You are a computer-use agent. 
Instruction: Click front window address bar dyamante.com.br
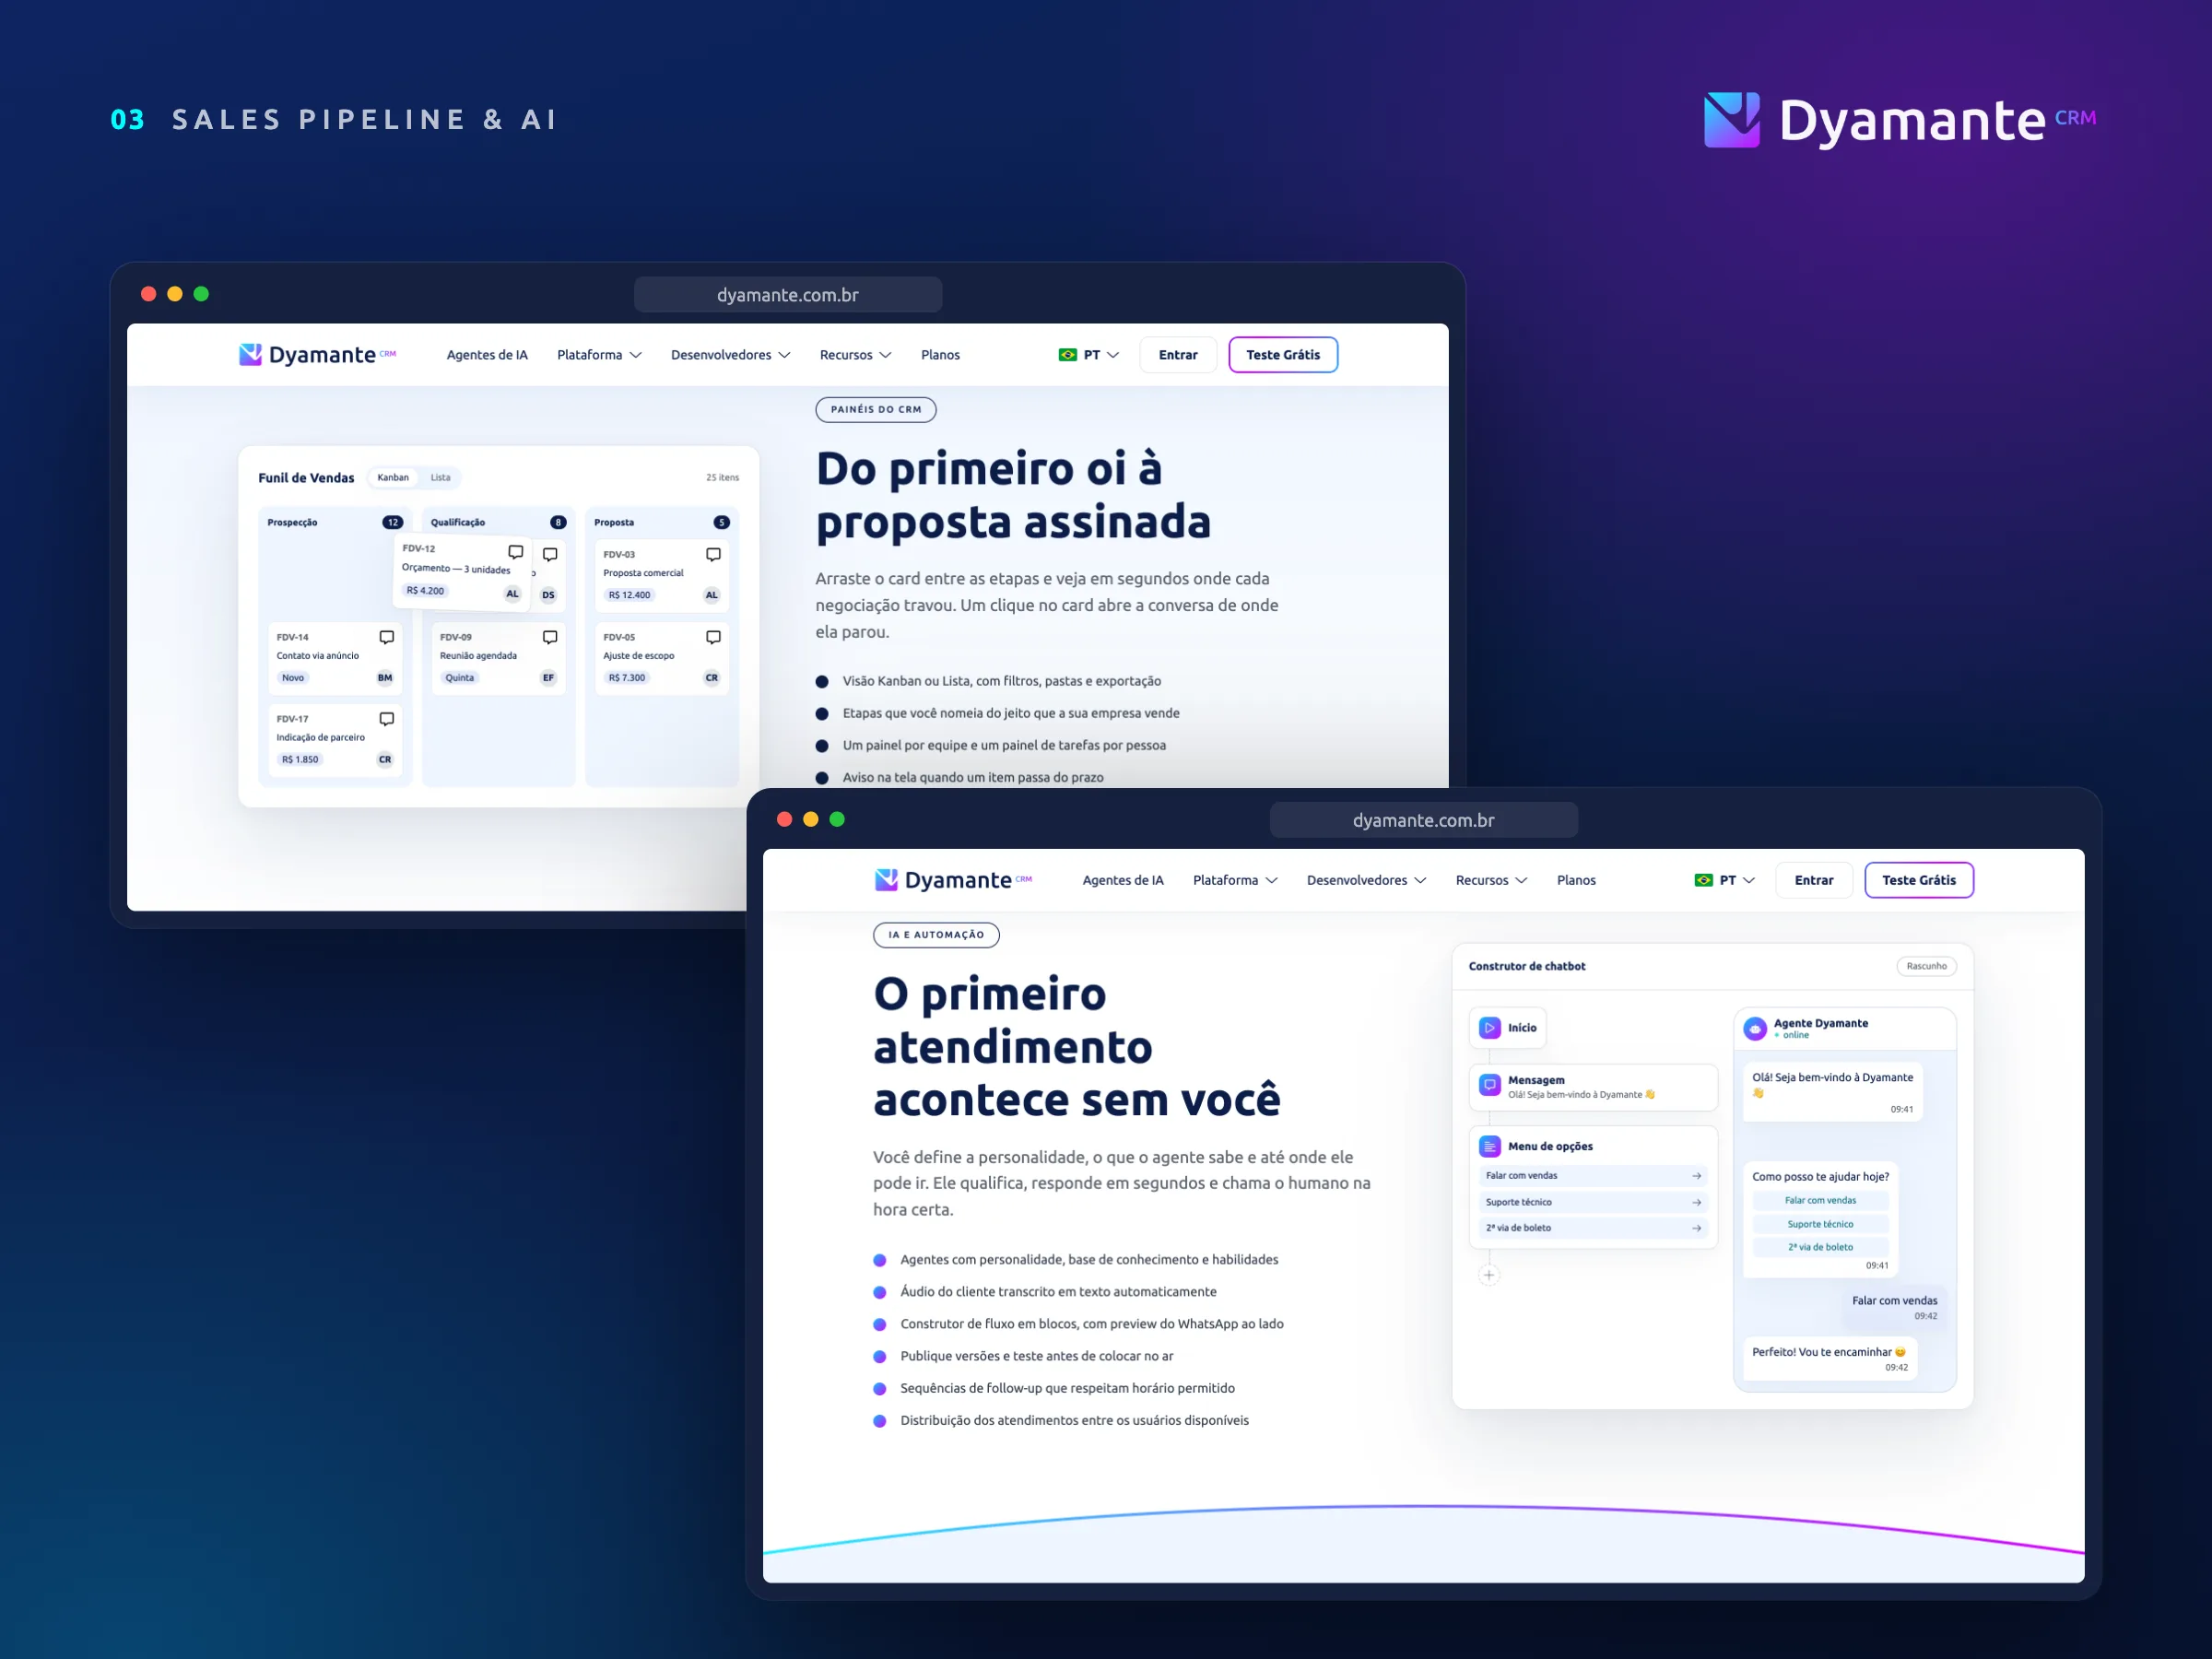[x=1424, y=820]
